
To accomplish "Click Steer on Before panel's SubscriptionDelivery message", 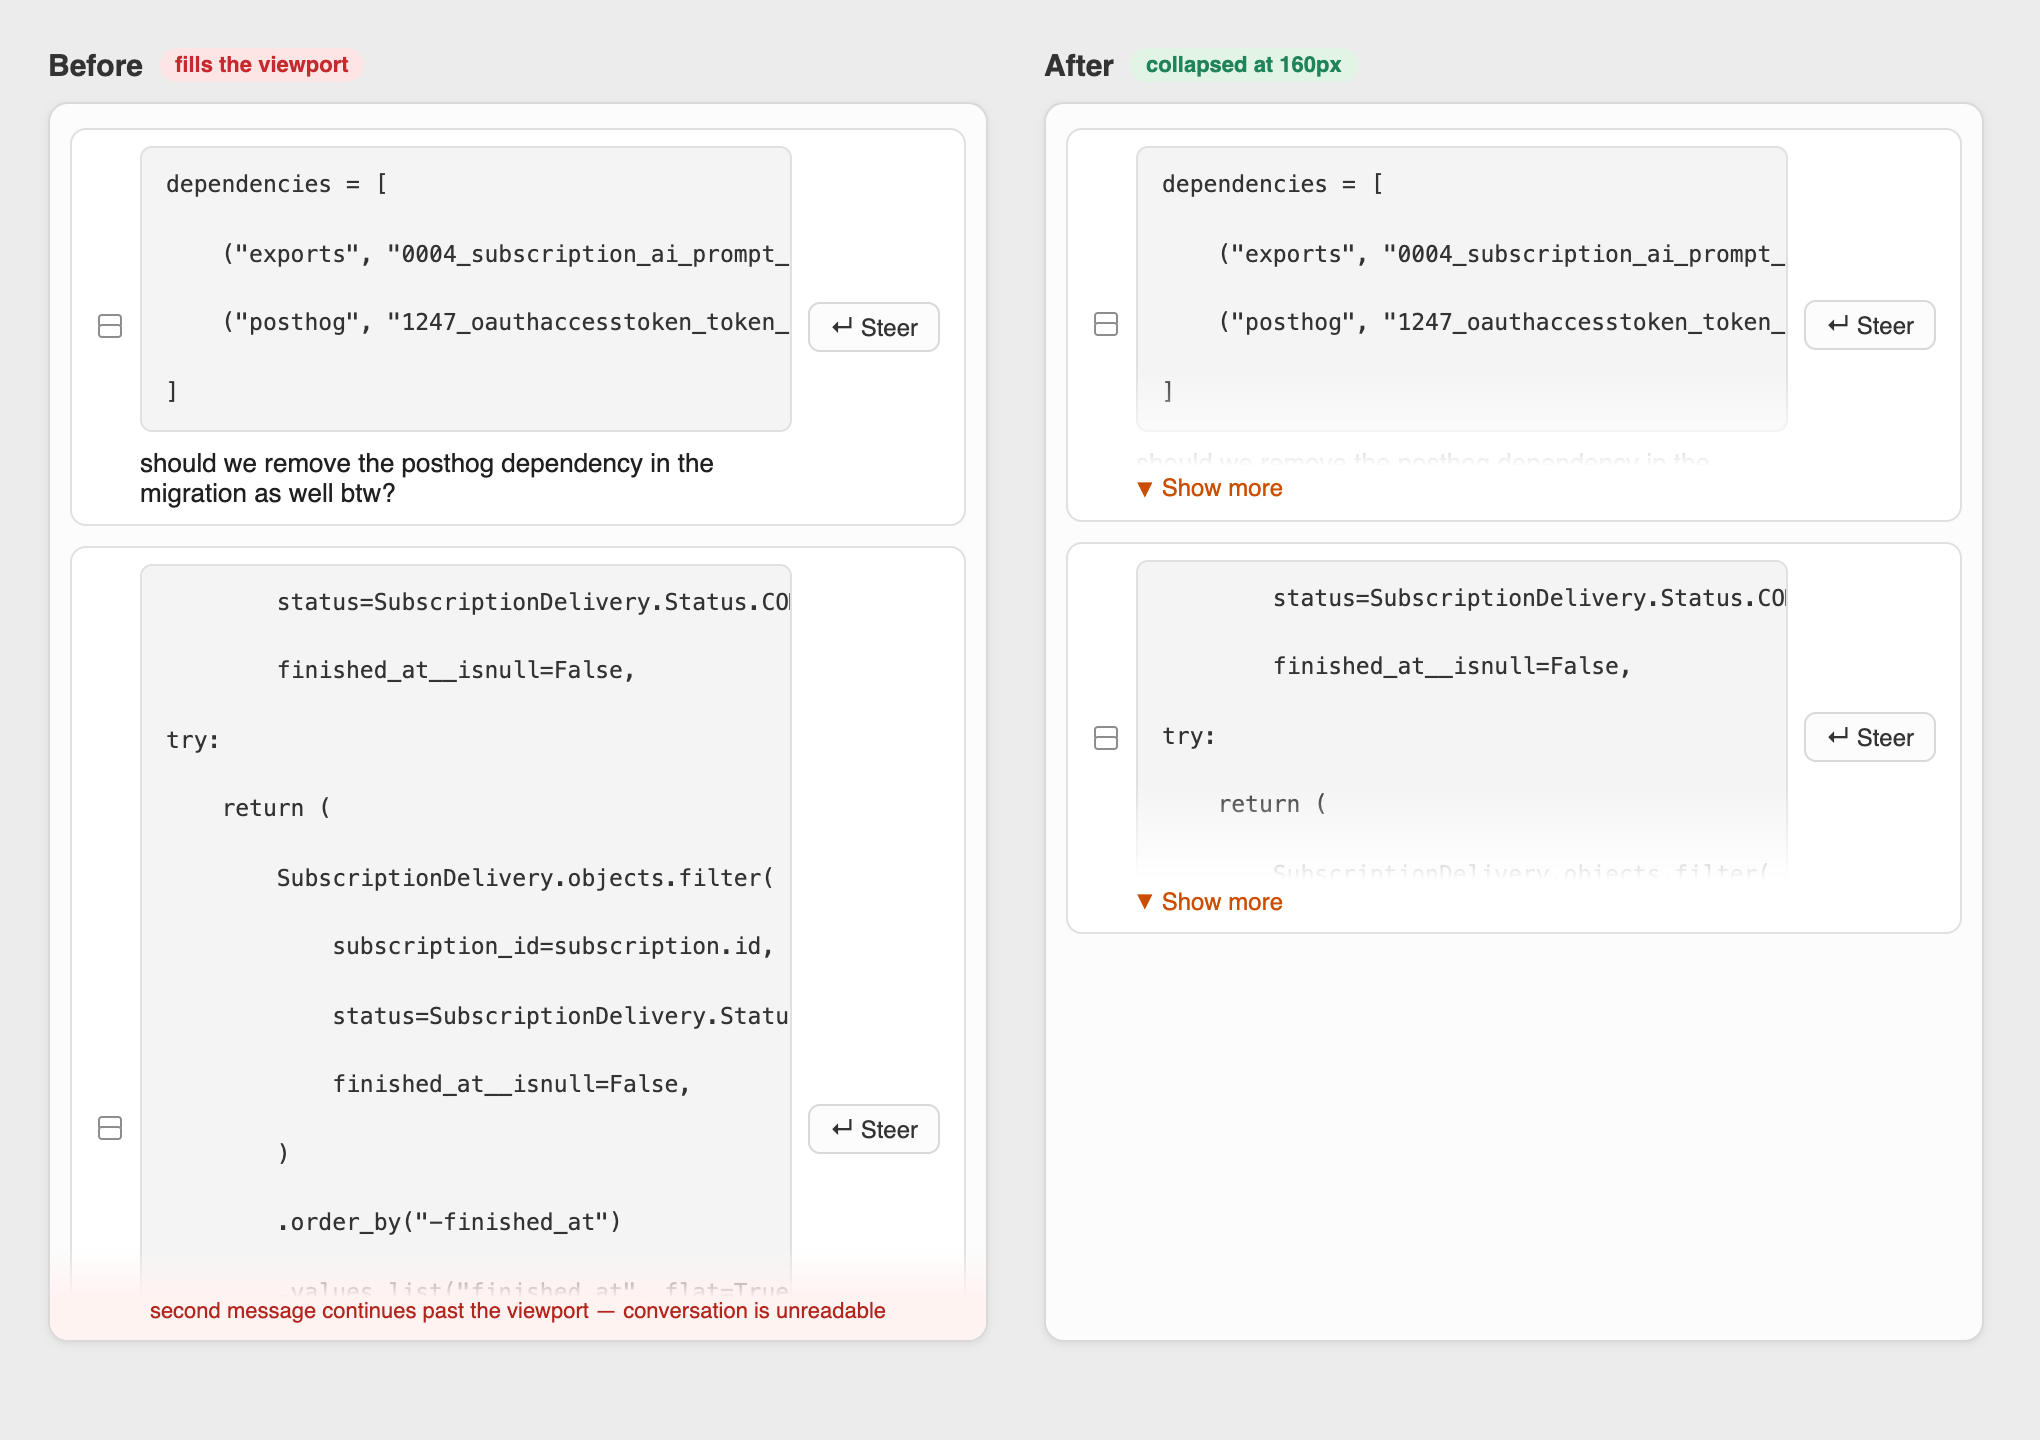I will pos(873,1129).
